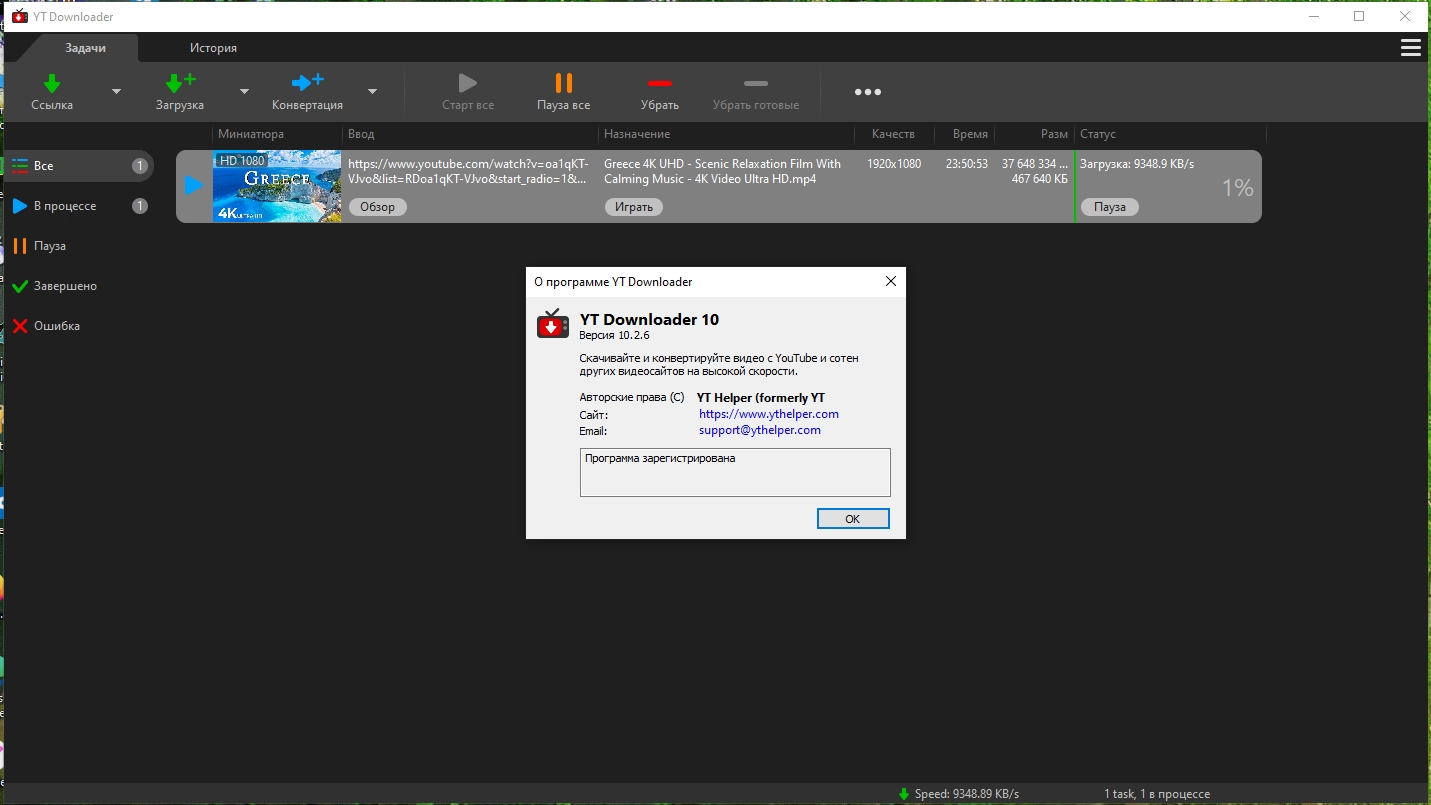Click the red Убрать minus icon

pyautogui.click(x=660, y=83)
